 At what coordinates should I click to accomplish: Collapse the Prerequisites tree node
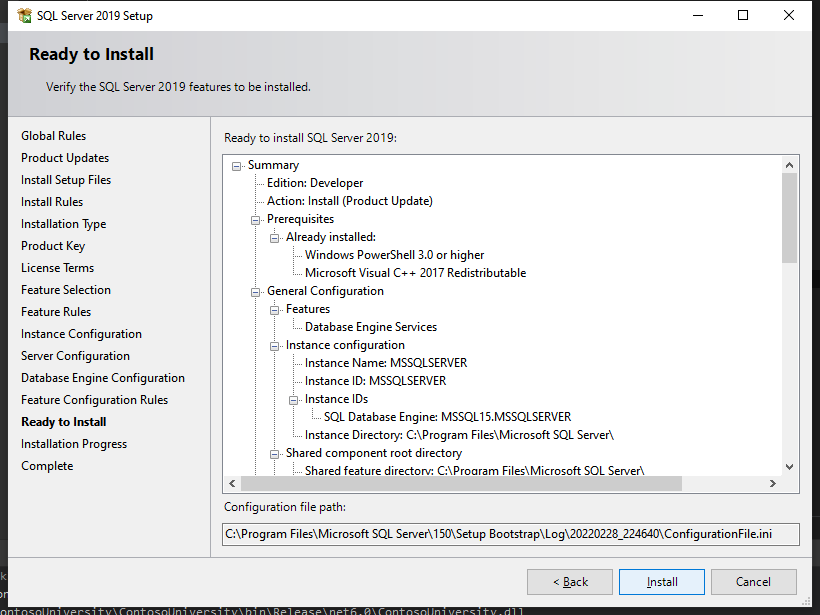256,219
